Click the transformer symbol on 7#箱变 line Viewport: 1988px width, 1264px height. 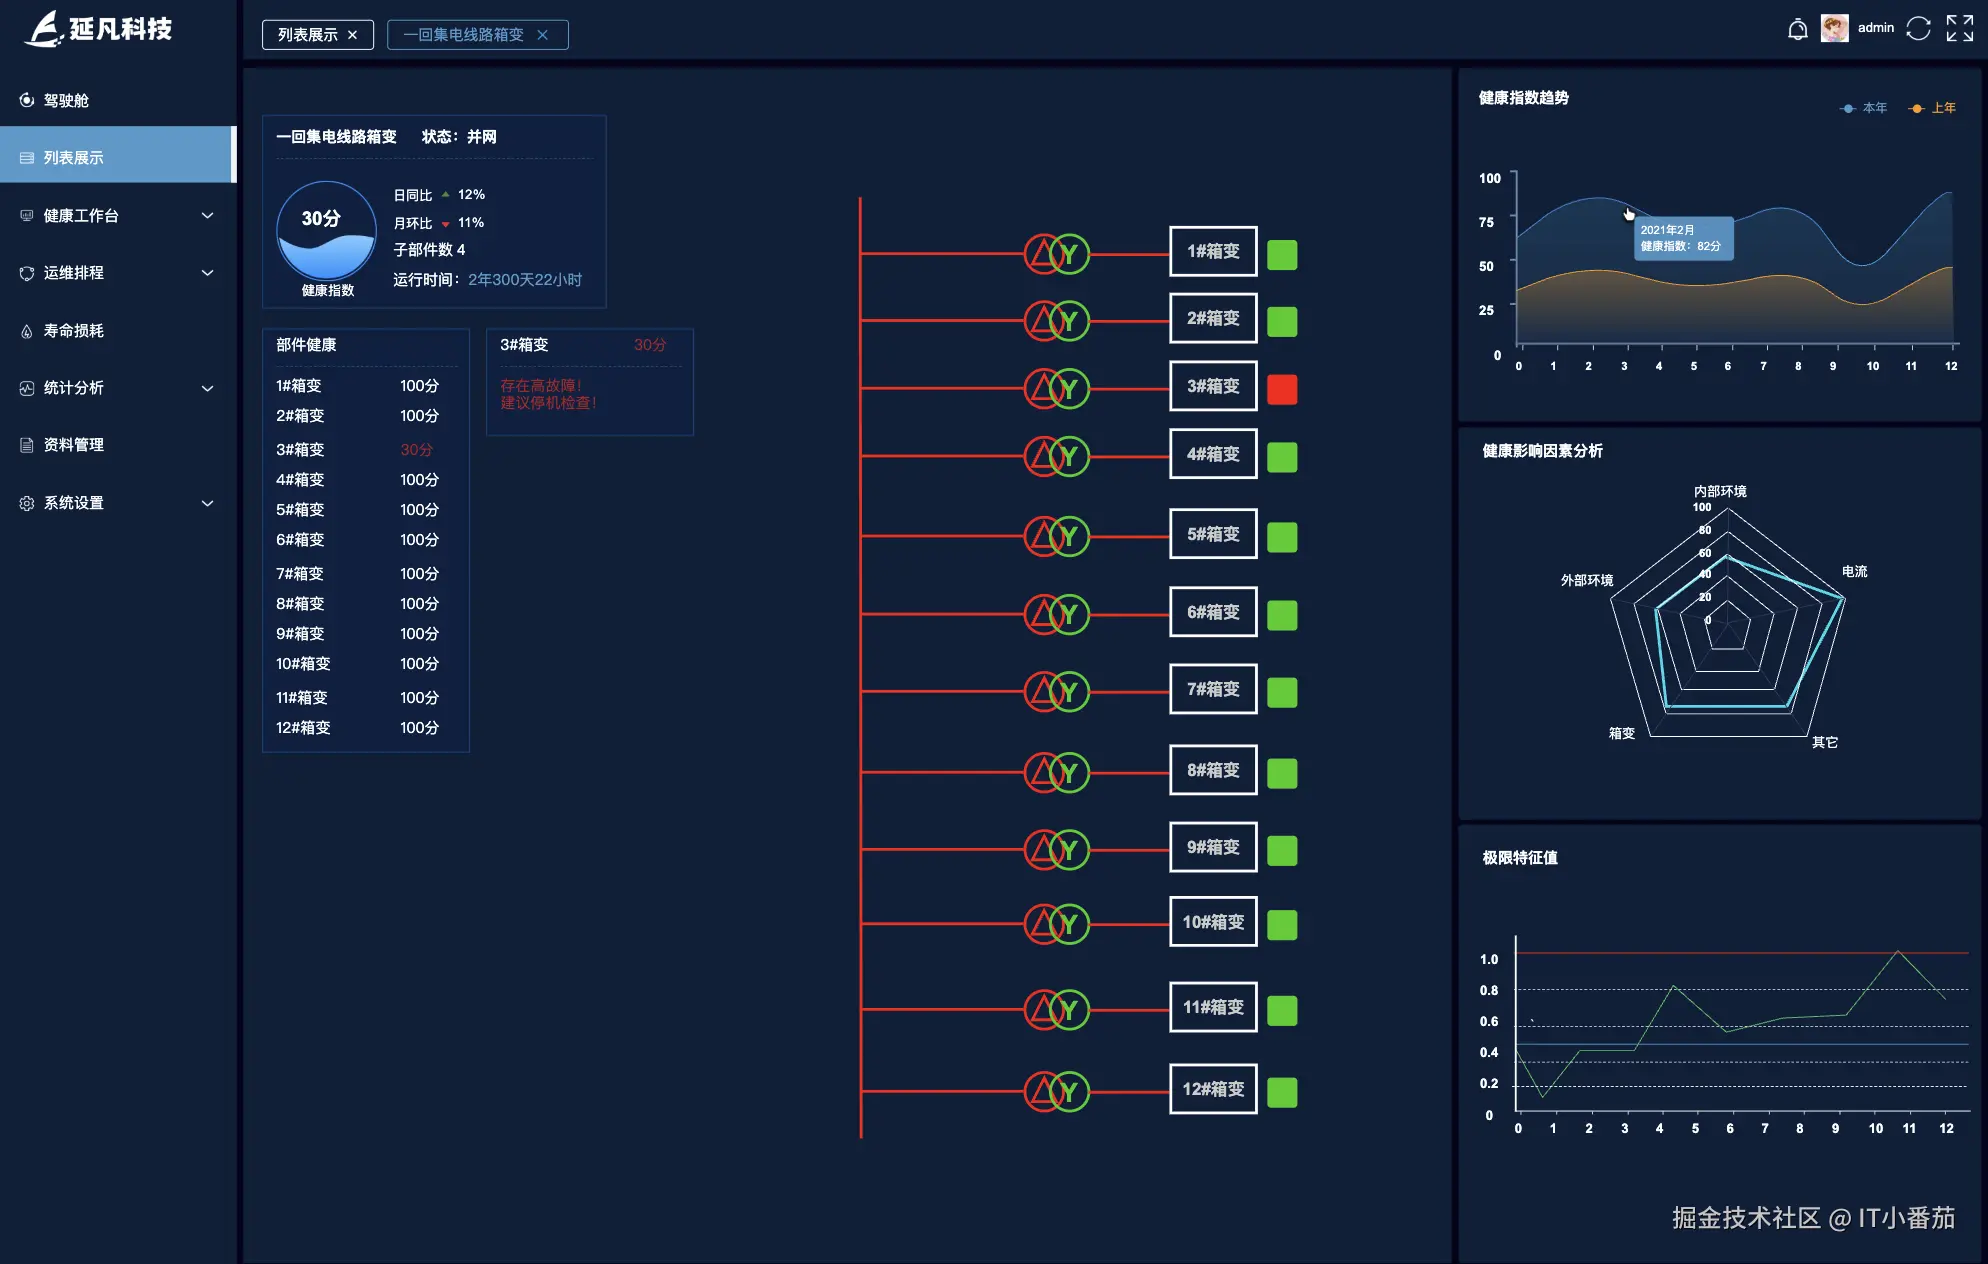[1056, 691]
